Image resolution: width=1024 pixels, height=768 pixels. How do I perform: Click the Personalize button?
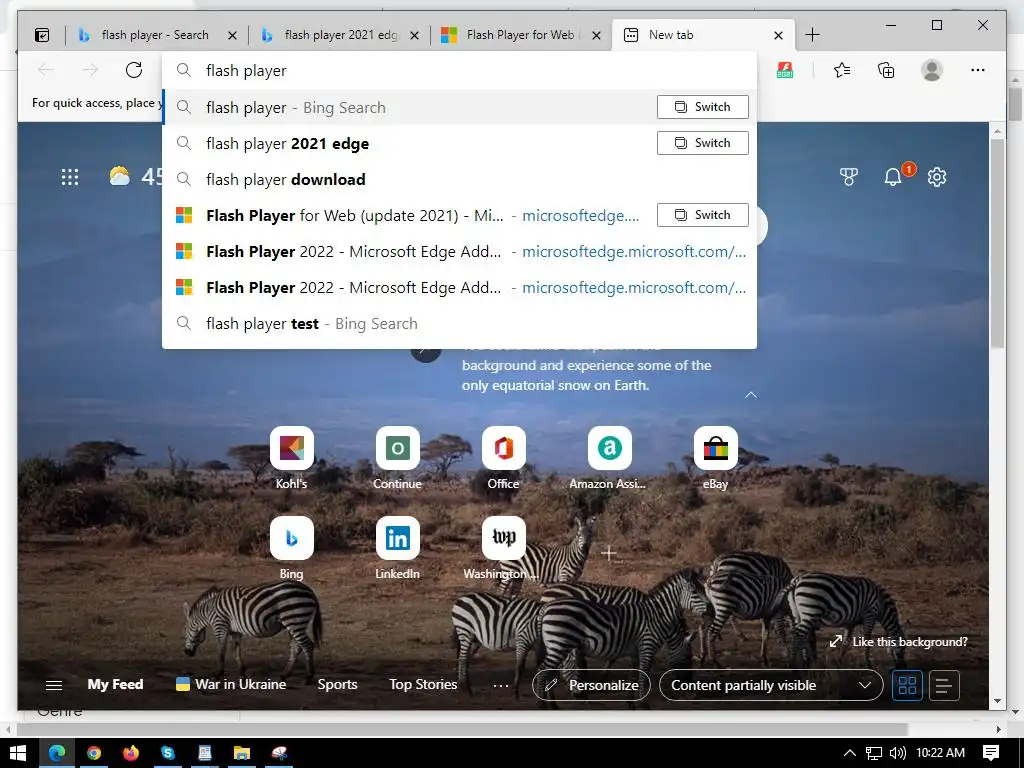pyautogui.click(x=592, y=685)
